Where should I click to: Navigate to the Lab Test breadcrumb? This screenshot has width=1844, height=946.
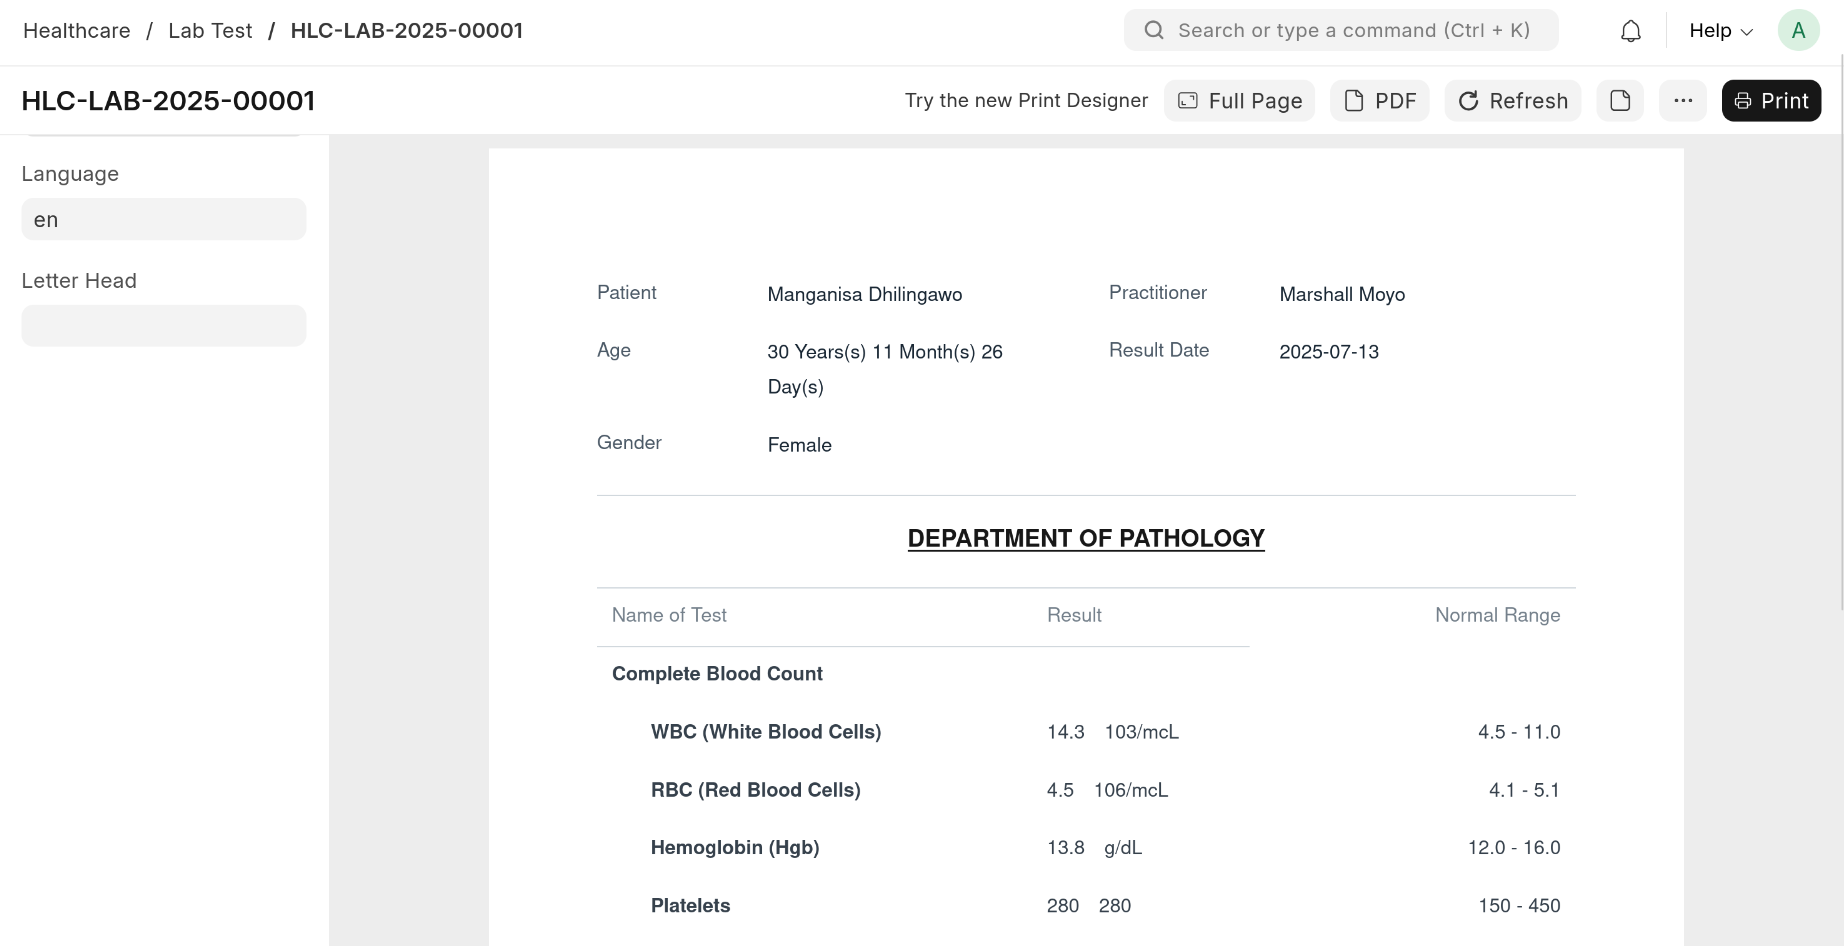point(210,31)
